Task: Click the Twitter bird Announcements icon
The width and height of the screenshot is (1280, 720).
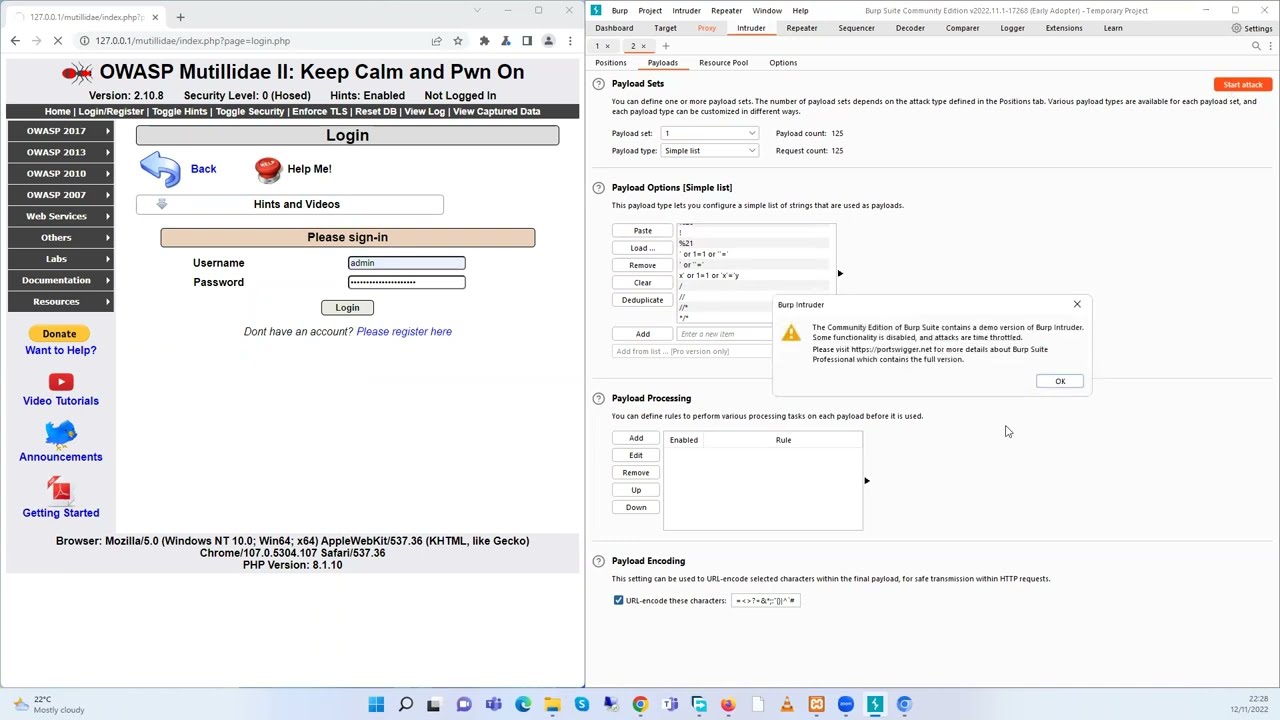Action: click(x=61, y=434)
